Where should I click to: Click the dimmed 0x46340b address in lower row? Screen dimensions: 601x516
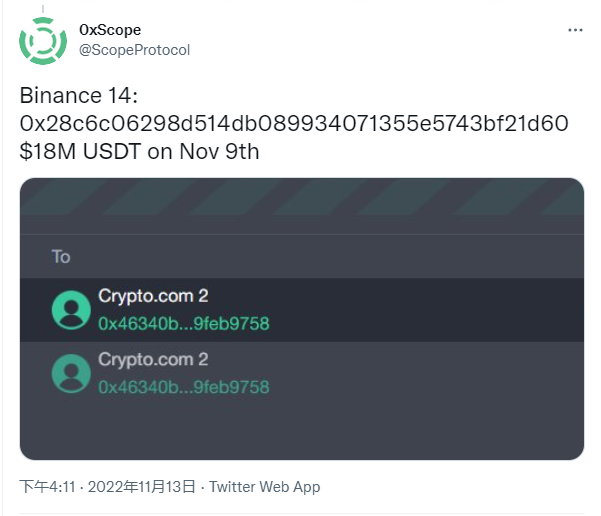point(183,387)
